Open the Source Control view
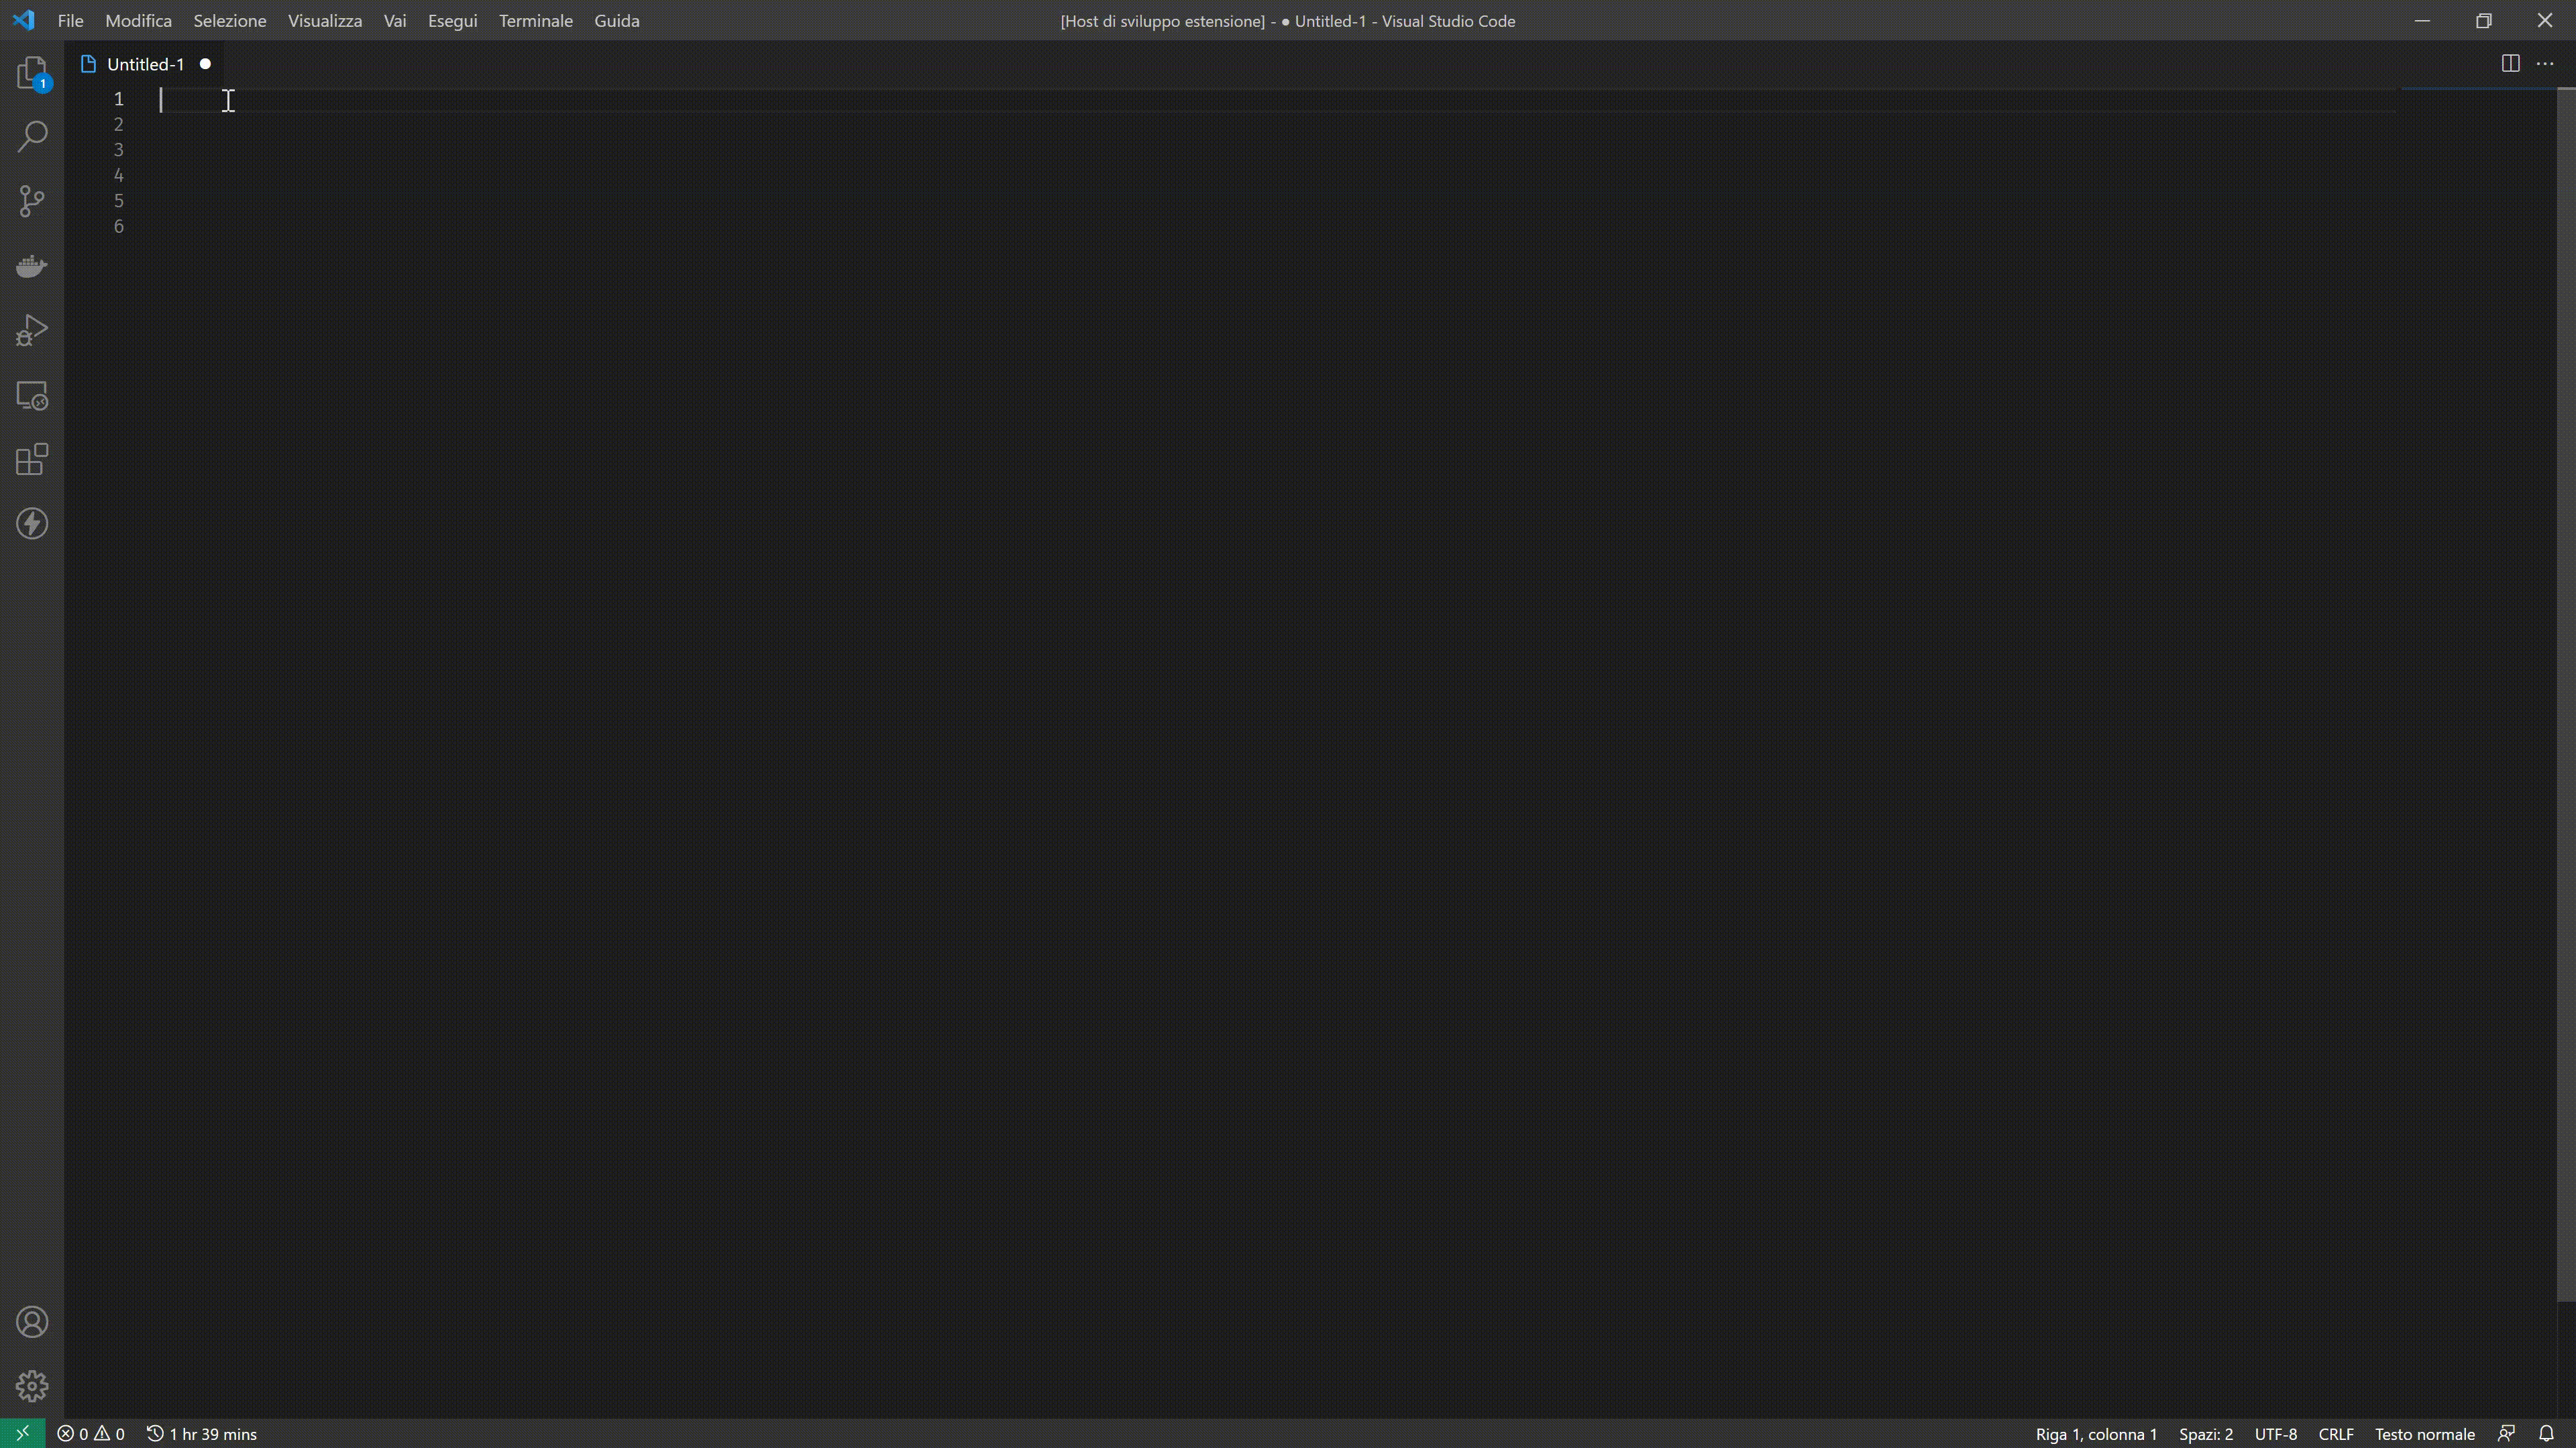The width and height of the screenshot is (2576, 1448). [x=32, y=201]
